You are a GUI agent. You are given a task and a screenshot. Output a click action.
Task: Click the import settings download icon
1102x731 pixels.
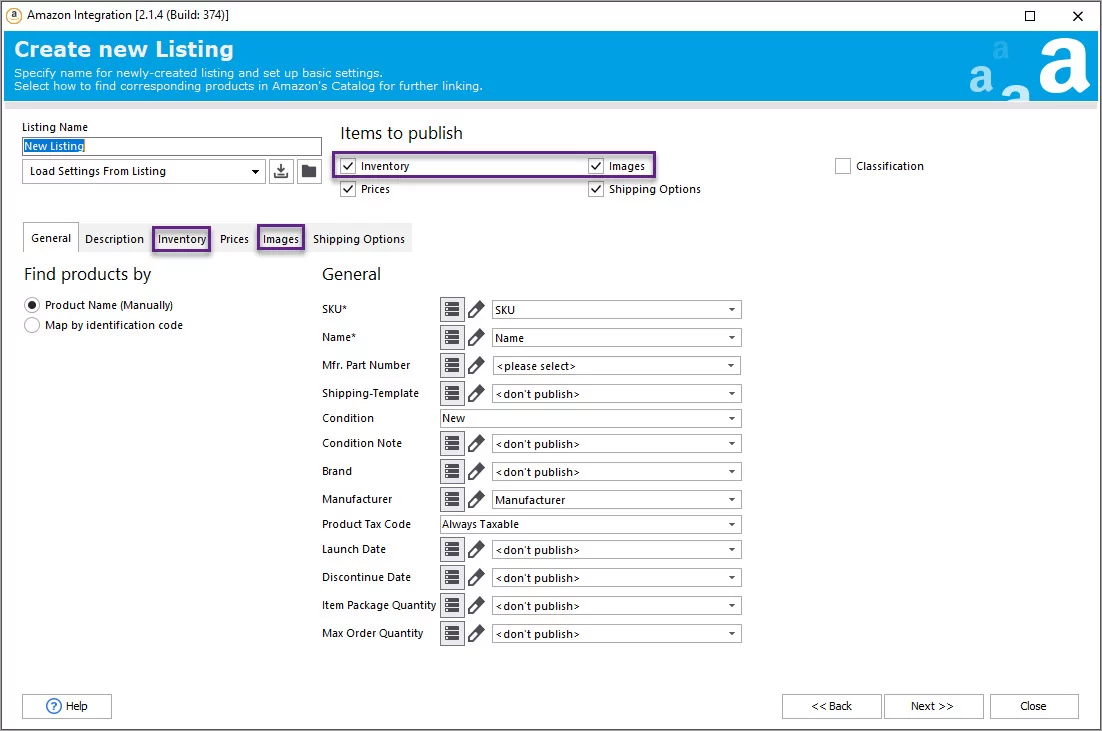click(281, 171)
